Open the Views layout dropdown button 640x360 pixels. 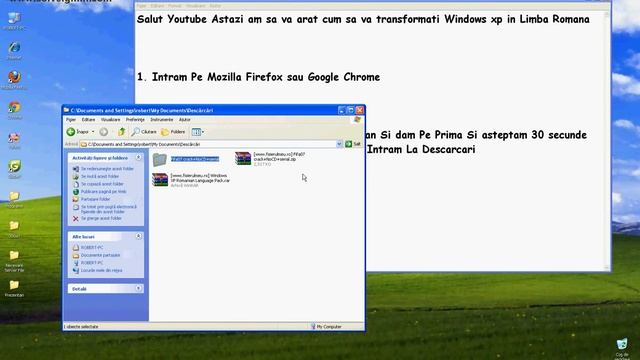click(198, 132)
